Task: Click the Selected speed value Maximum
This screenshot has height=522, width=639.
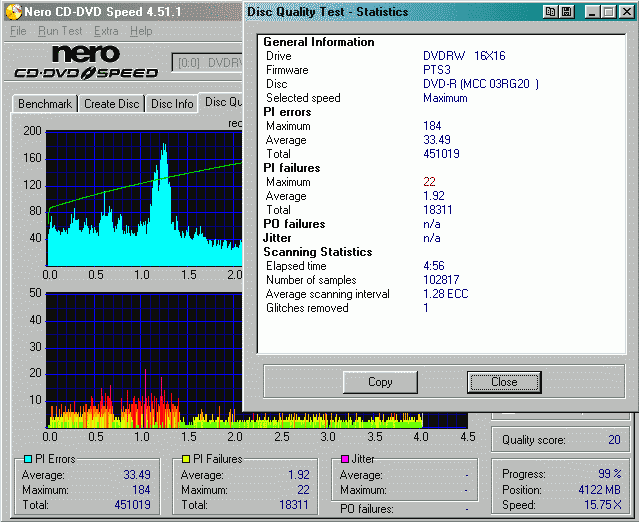Action: click(445, 98)
